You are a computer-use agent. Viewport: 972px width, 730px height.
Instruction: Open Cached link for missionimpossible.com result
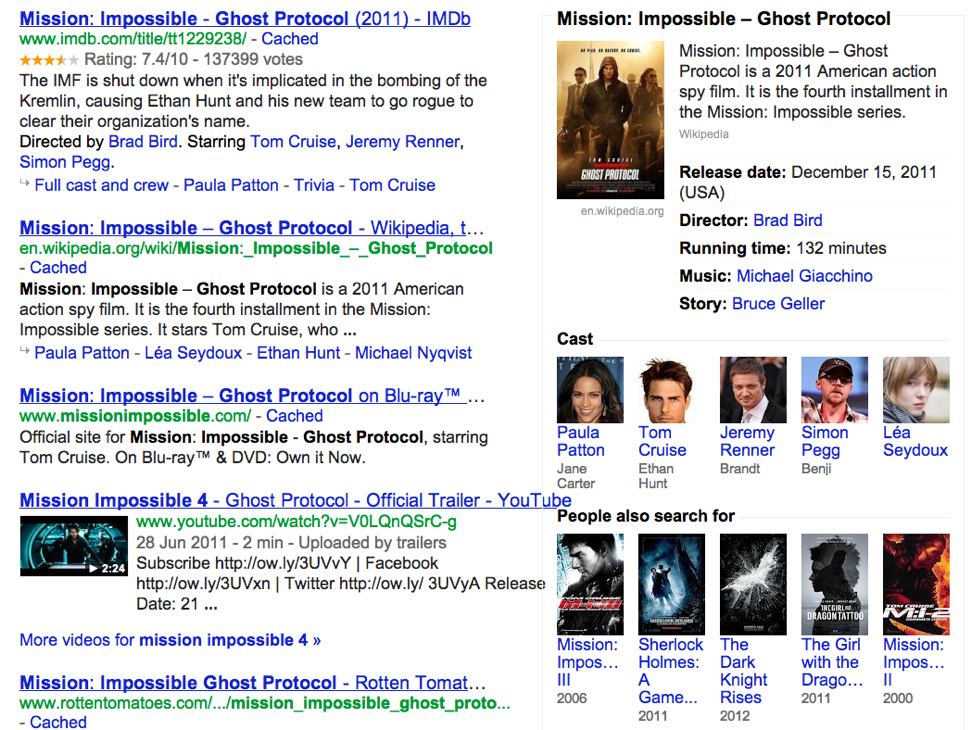(294, 416)
